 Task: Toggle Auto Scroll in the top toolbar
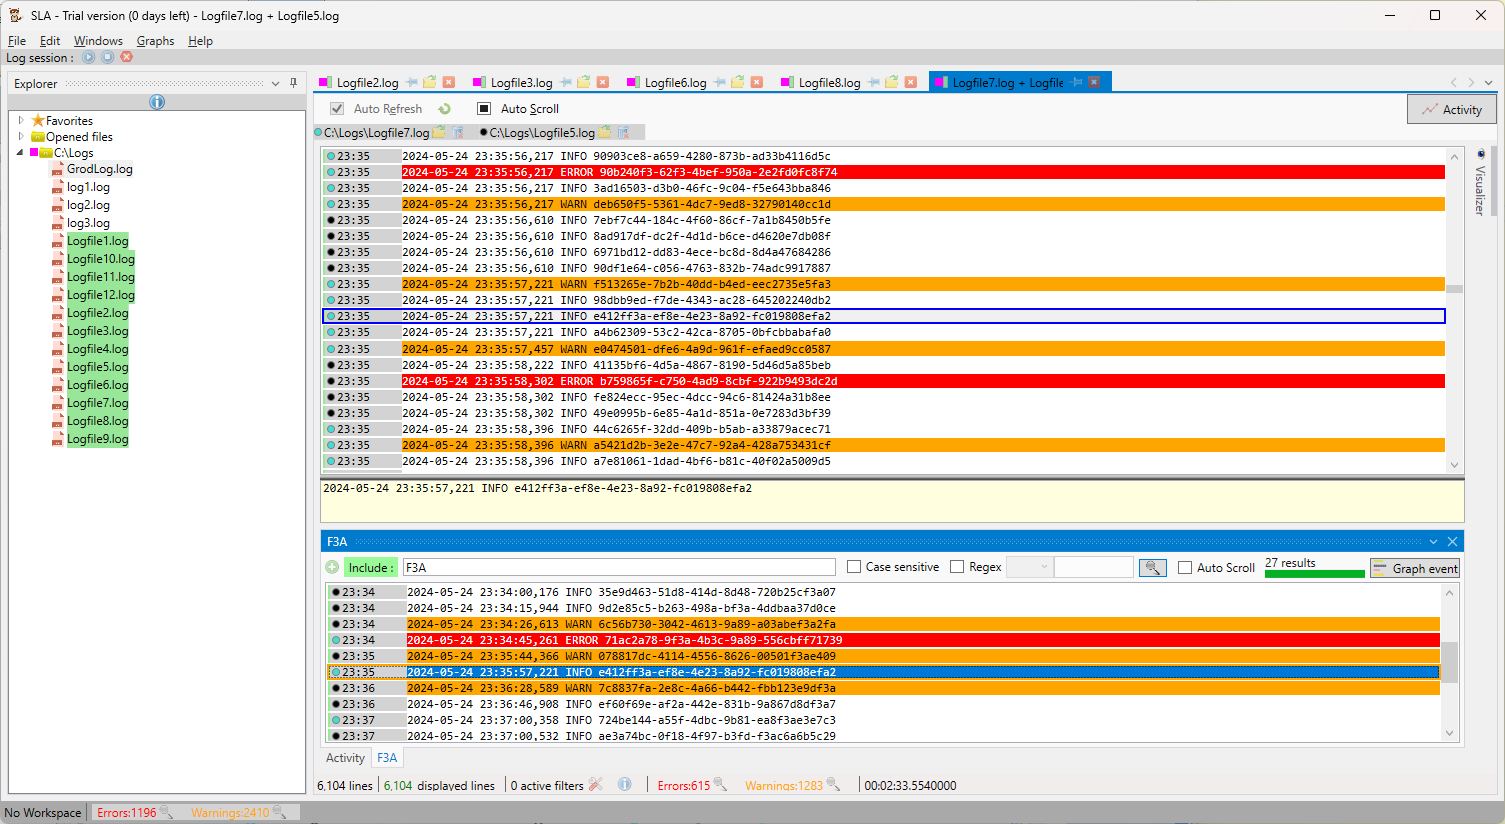(x=484, y=109)
